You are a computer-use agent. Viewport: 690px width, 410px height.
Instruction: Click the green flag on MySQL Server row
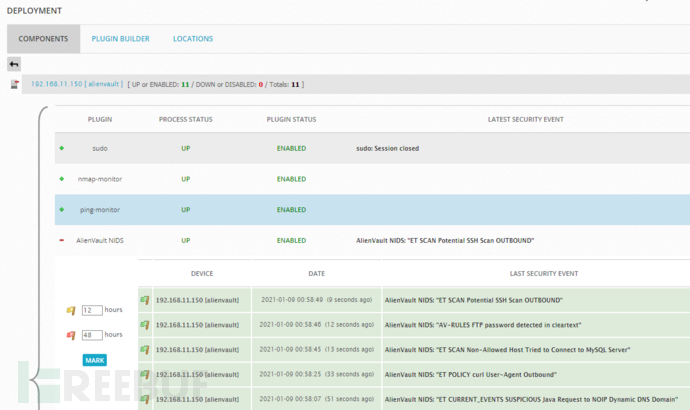(x=145, y=350)
